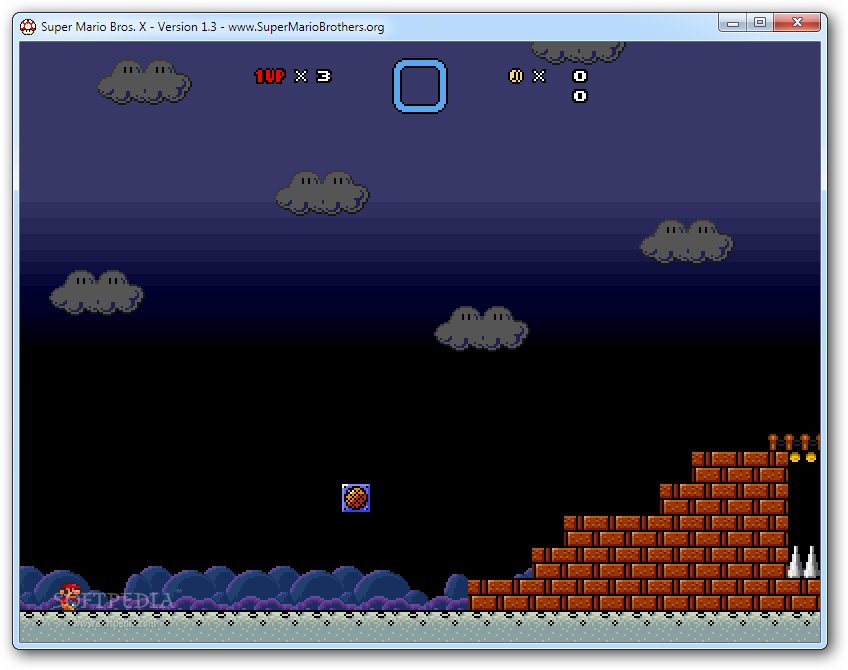Click the orange ball item block

coord(356,497)
